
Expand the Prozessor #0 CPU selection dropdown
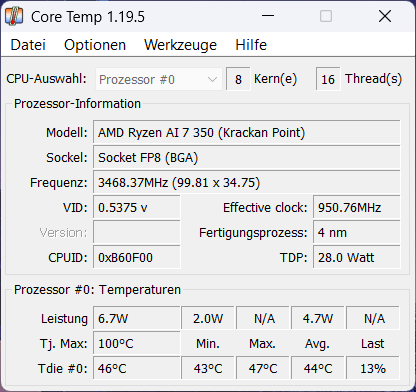(159, 79)
